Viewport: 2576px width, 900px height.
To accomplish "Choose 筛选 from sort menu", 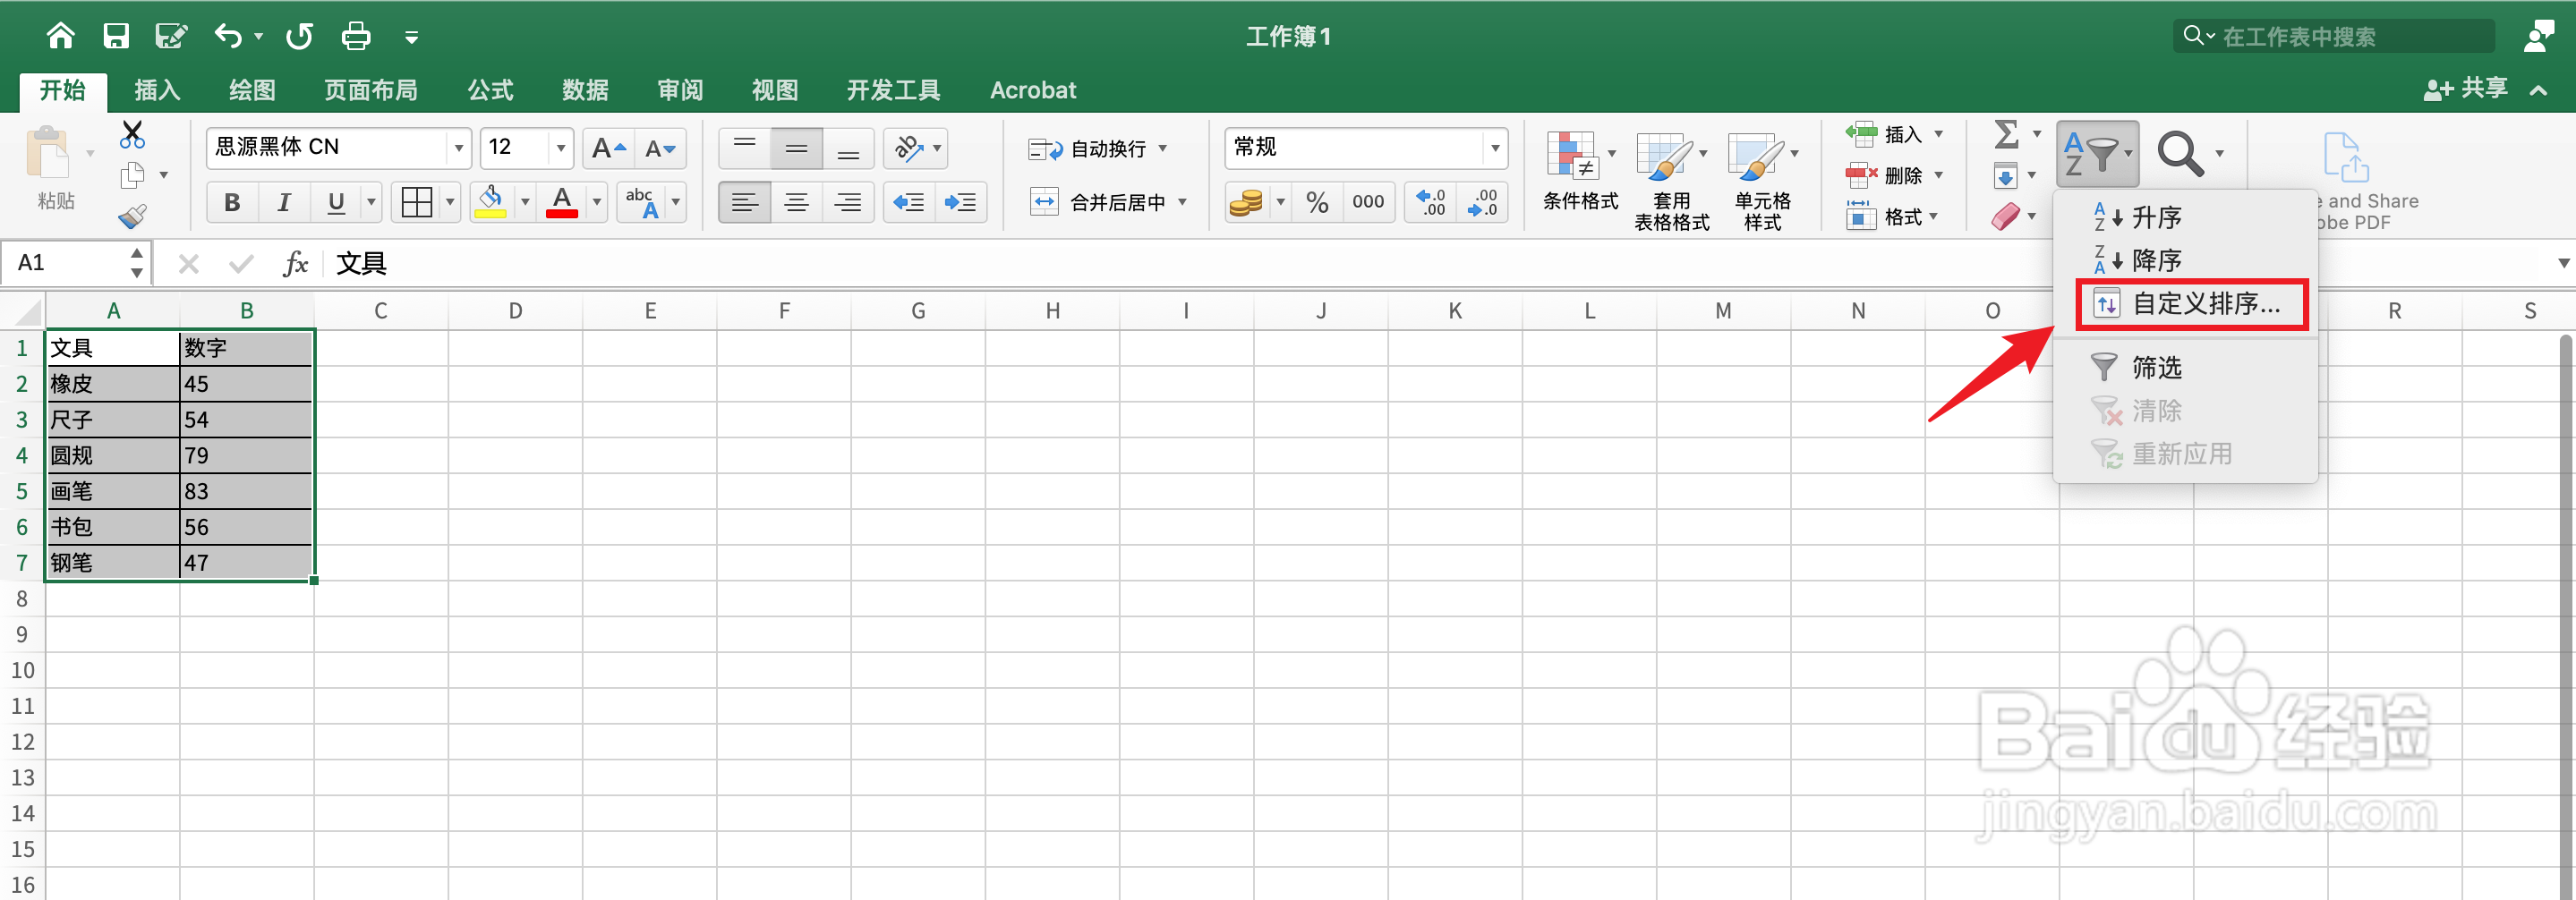I will pyautogui.click(x=2185, y=367).
